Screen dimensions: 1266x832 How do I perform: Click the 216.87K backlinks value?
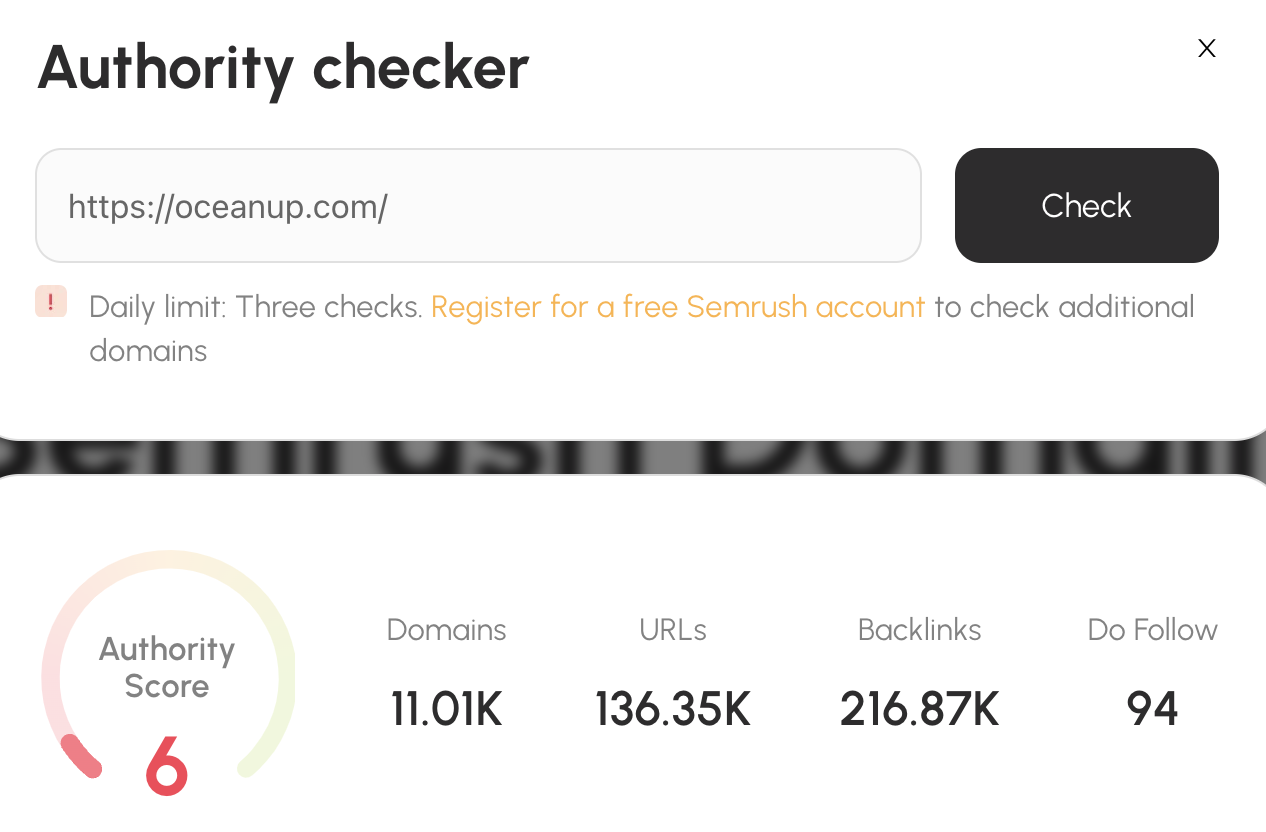click(x=919, y=709)
